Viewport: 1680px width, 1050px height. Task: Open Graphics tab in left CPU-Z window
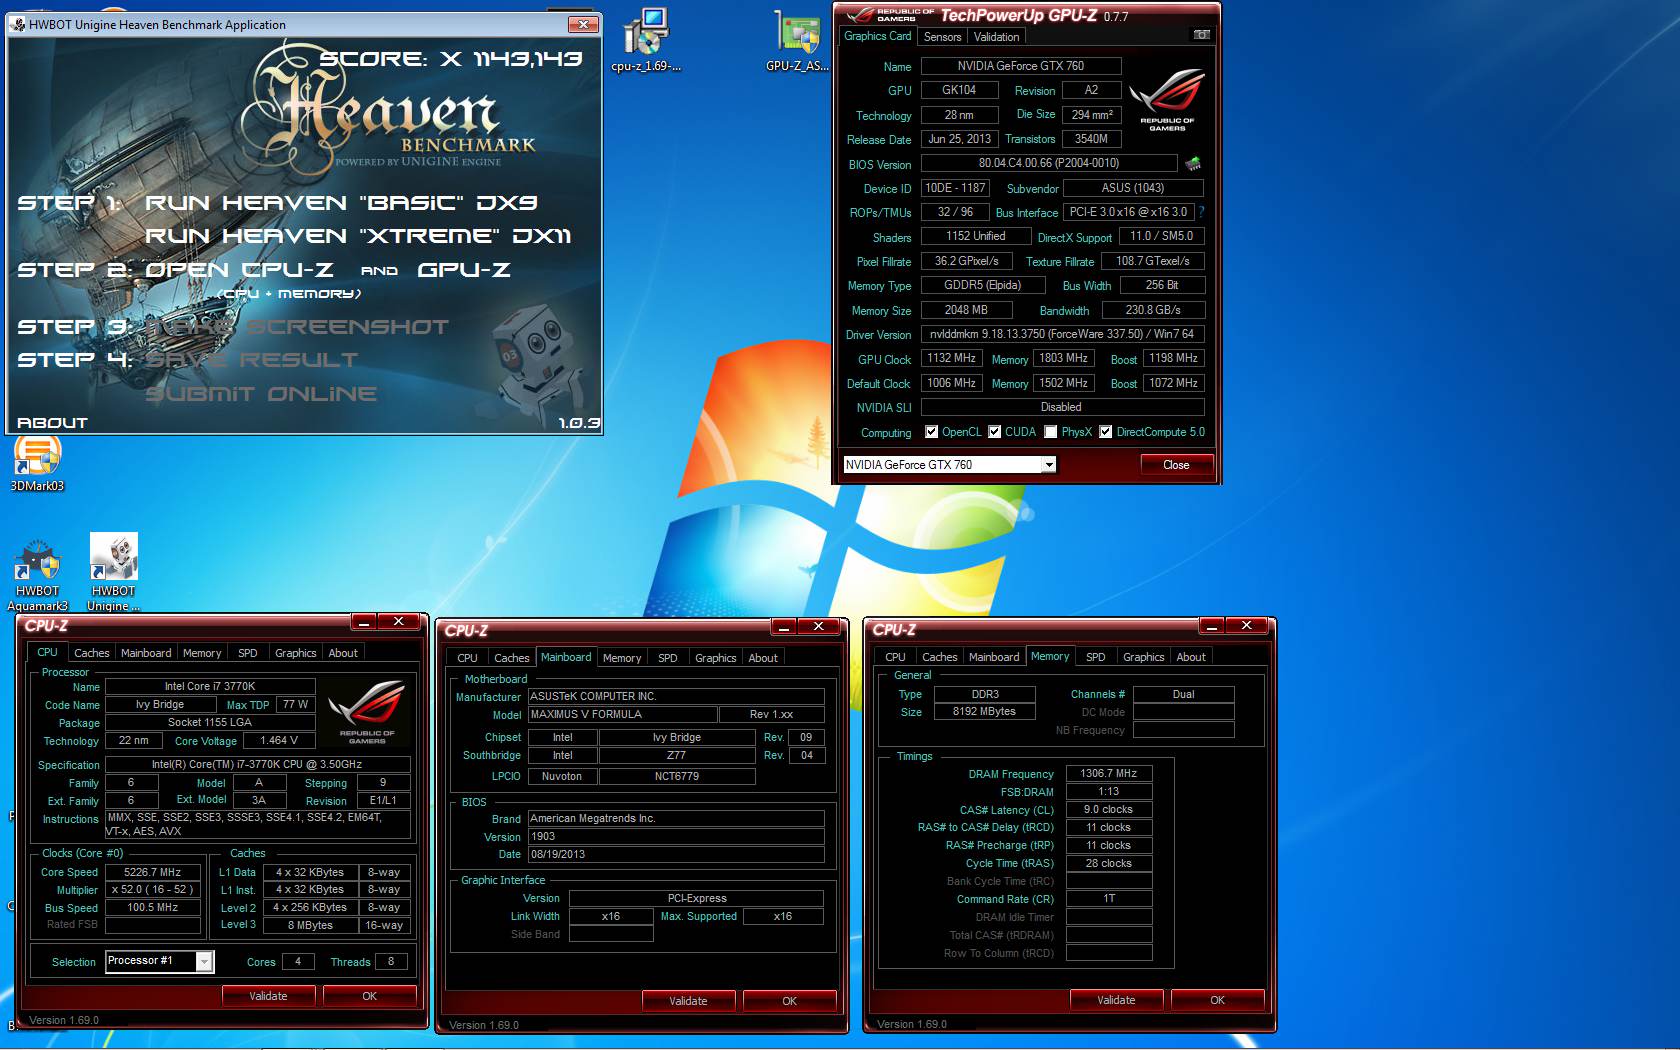pyautogui.click(x=296, y=653)
